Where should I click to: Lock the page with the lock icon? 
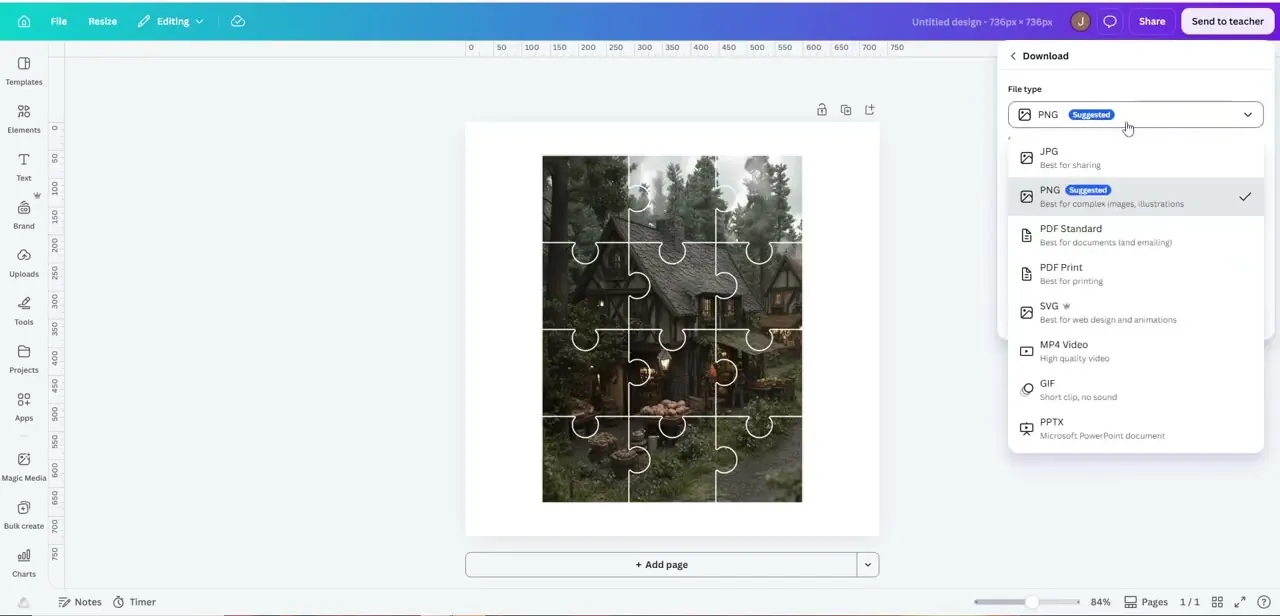click(x=822, y=110)
